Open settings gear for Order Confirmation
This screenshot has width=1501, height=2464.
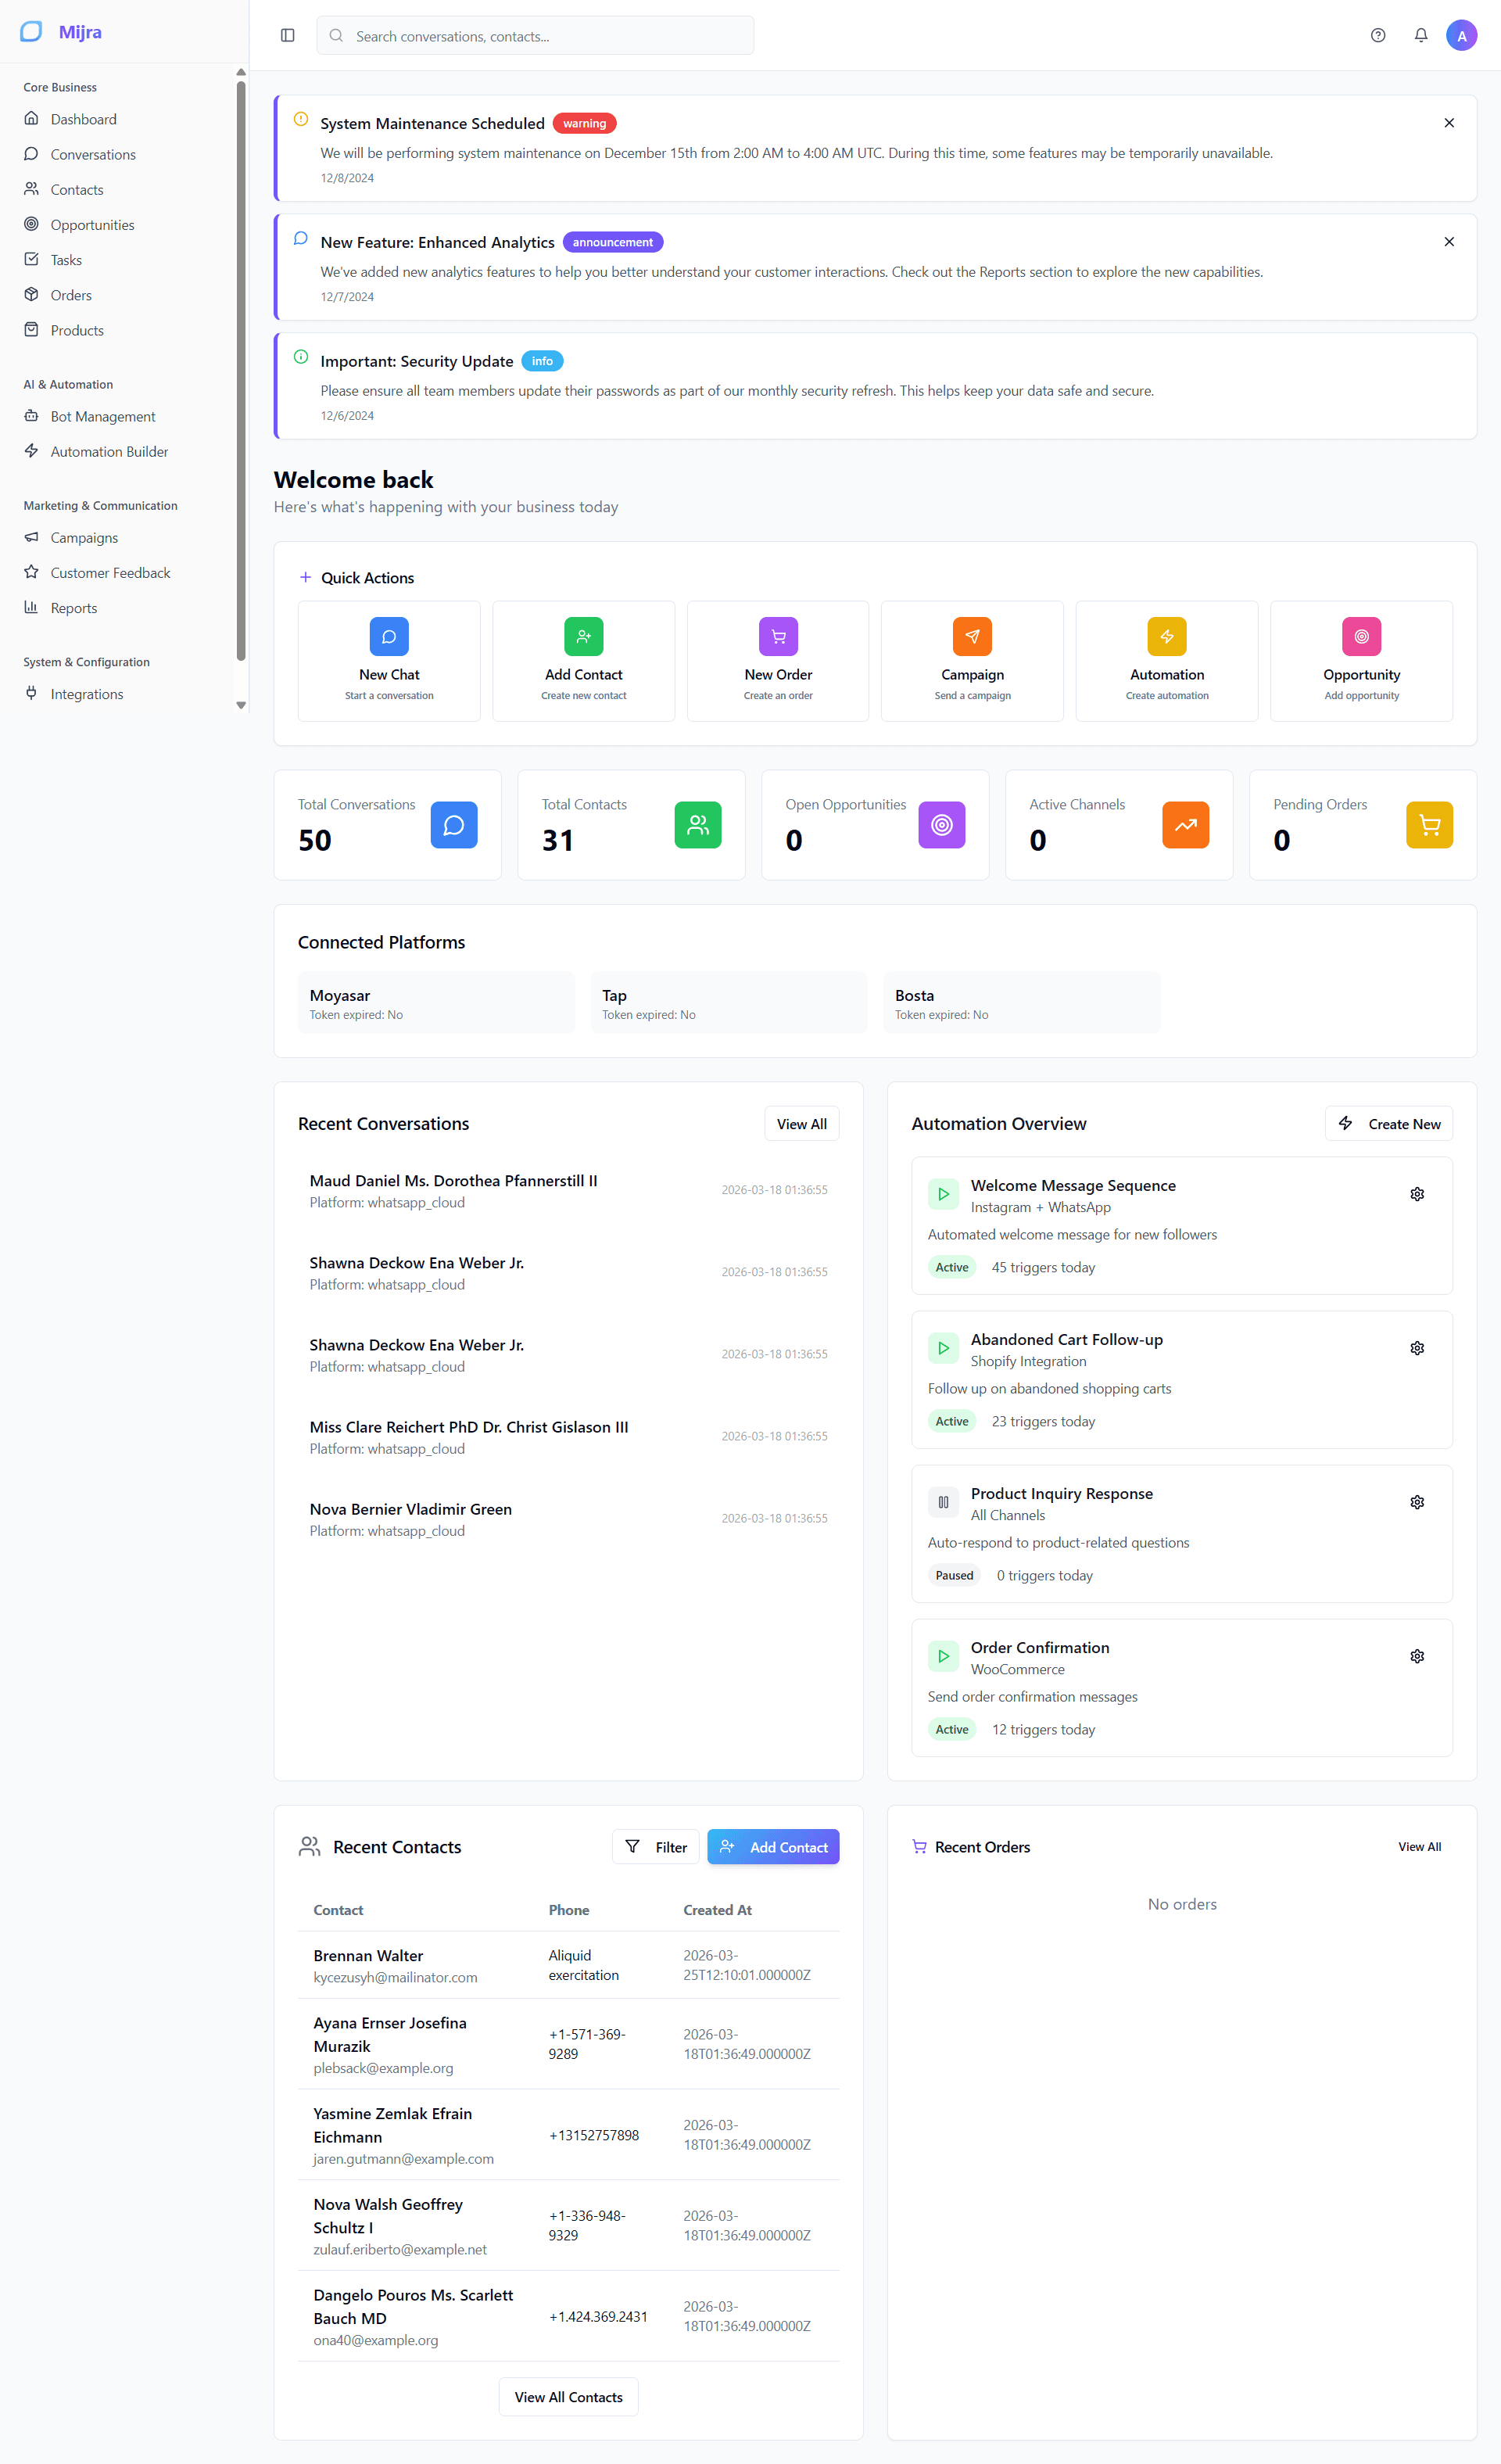tap(1416, 1656)
